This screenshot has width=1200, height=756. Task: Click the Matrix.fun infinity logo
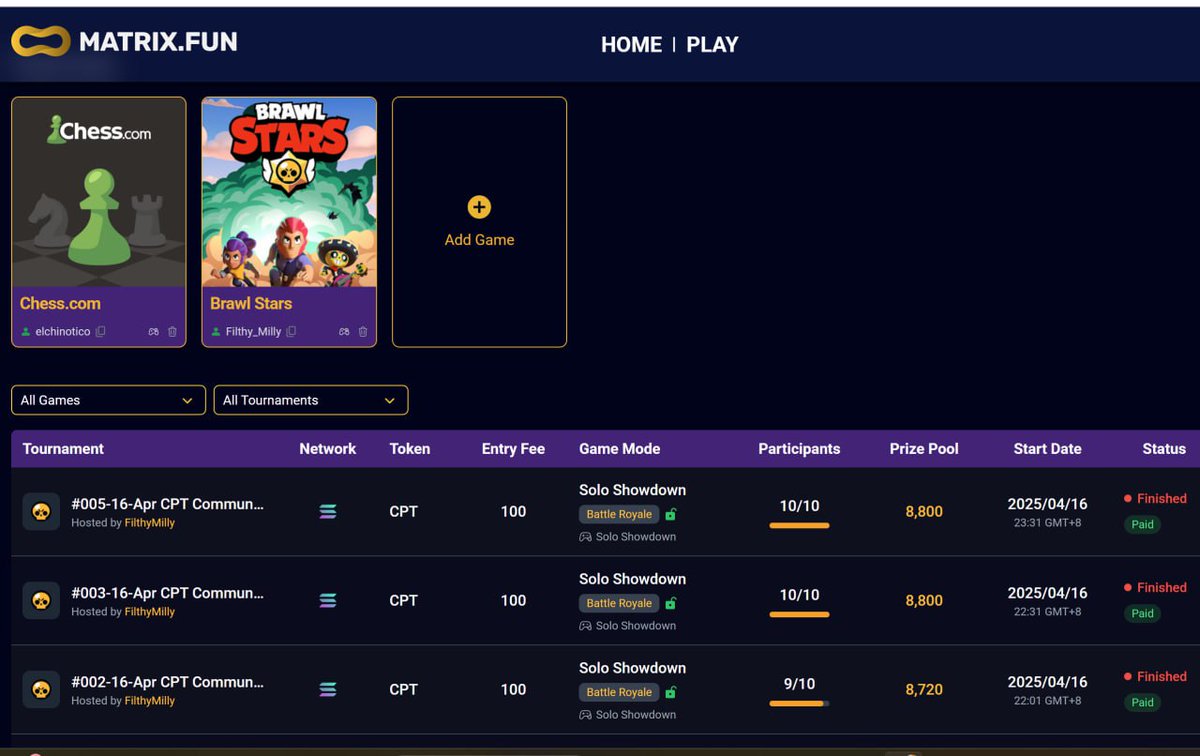point(41,41)
